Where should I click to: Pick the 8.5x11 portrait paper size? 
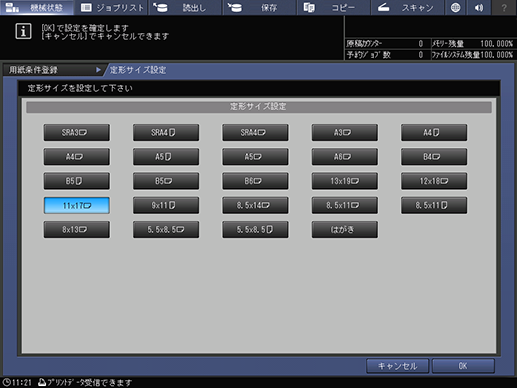[x=434, y=205]
